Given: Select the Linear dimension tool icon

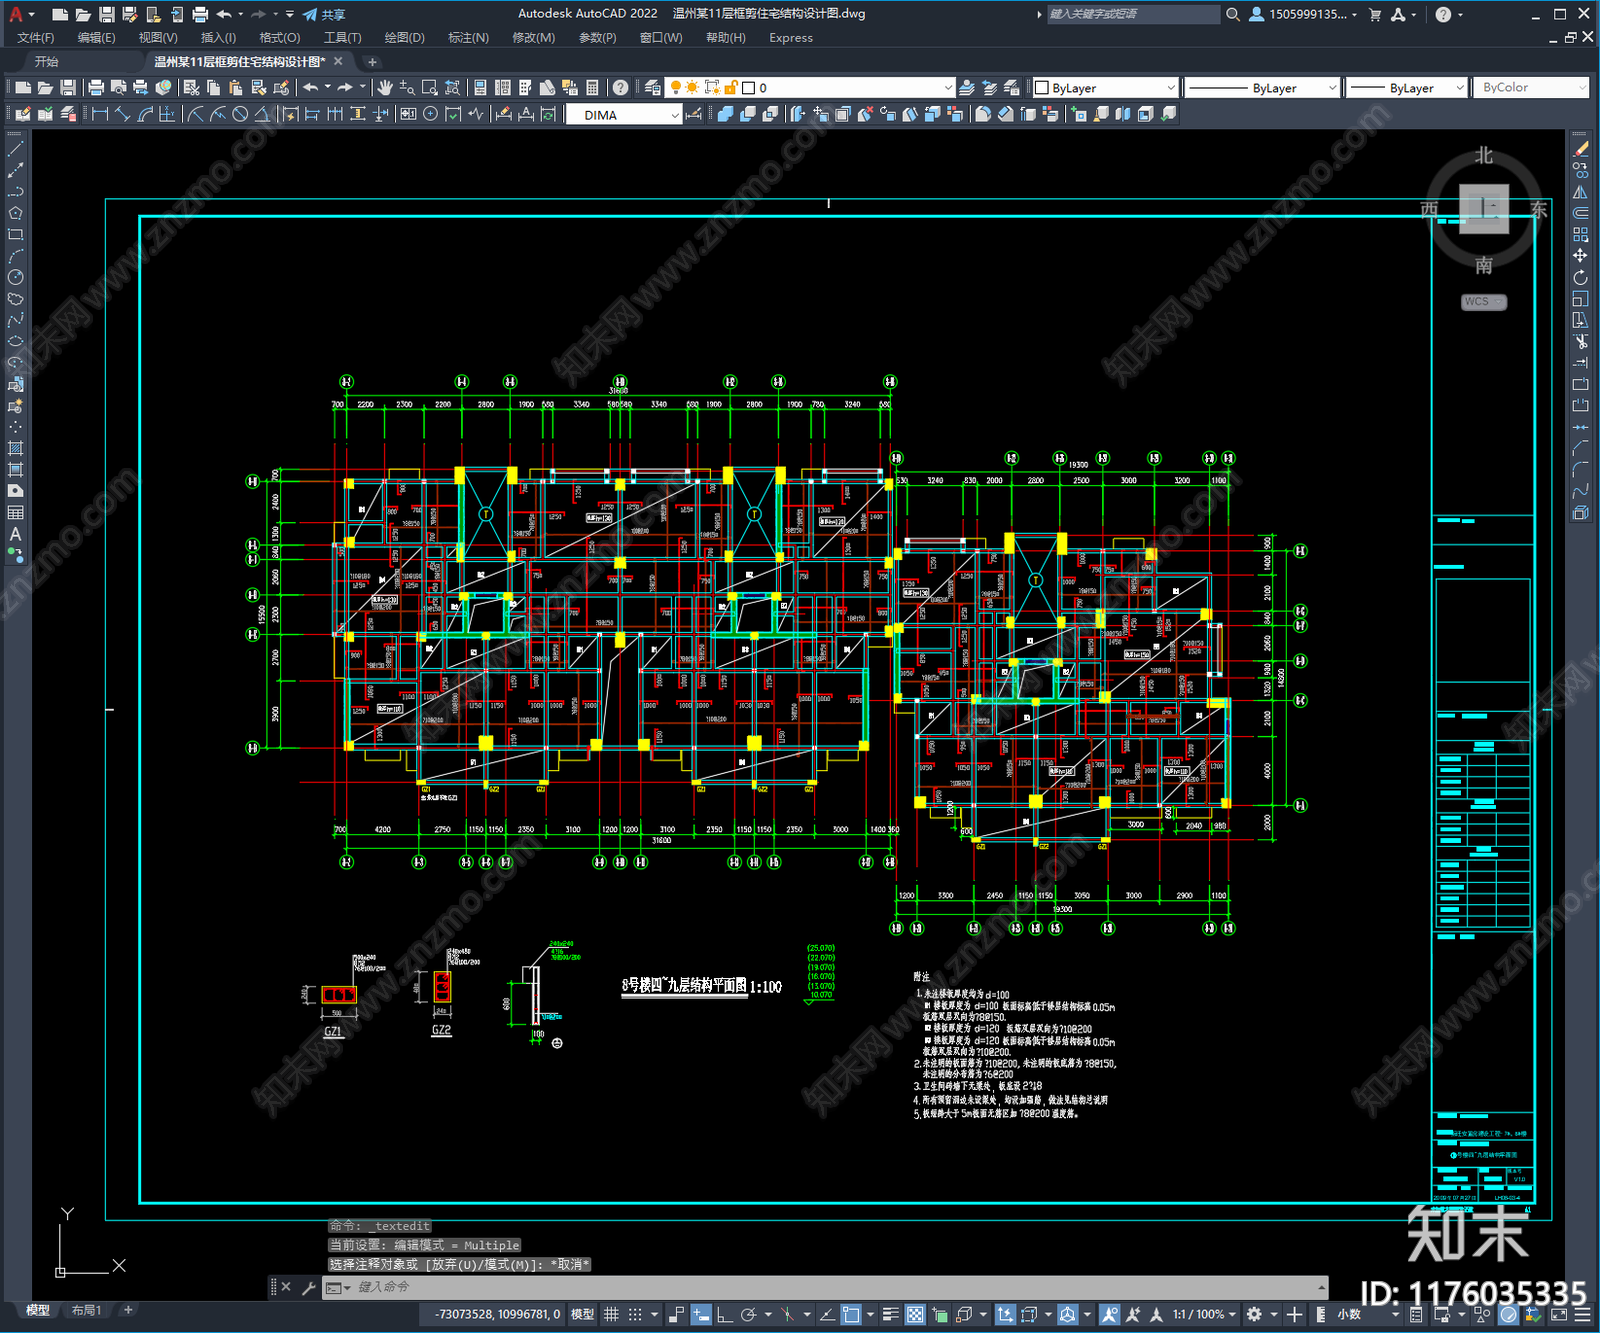Looking at the screenshot, I should click(100, 114).
